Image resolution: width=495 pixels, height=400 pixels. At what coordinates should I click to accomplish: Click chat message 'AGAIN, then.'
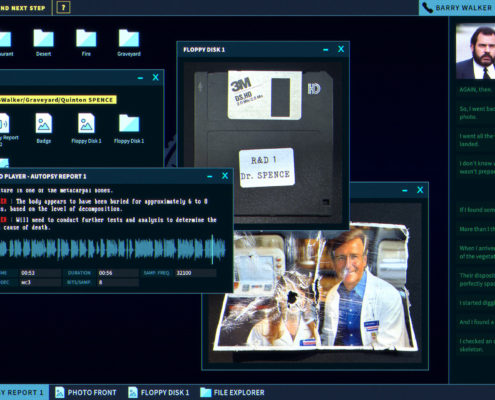coord(475,90)
